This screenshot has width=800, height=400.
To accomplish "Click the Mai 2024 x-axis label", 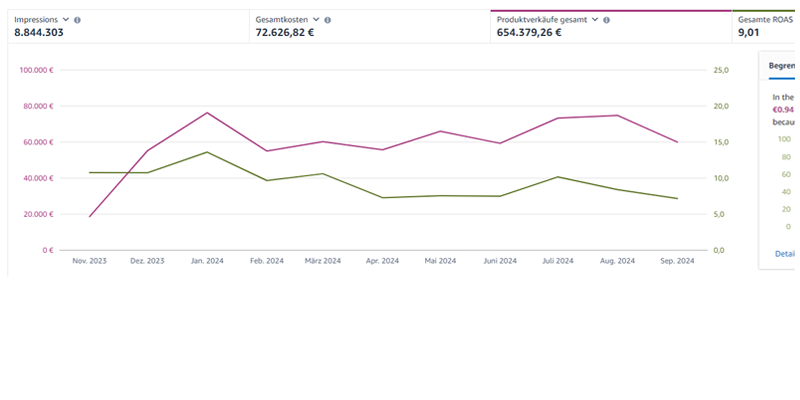I will point(441,261).
